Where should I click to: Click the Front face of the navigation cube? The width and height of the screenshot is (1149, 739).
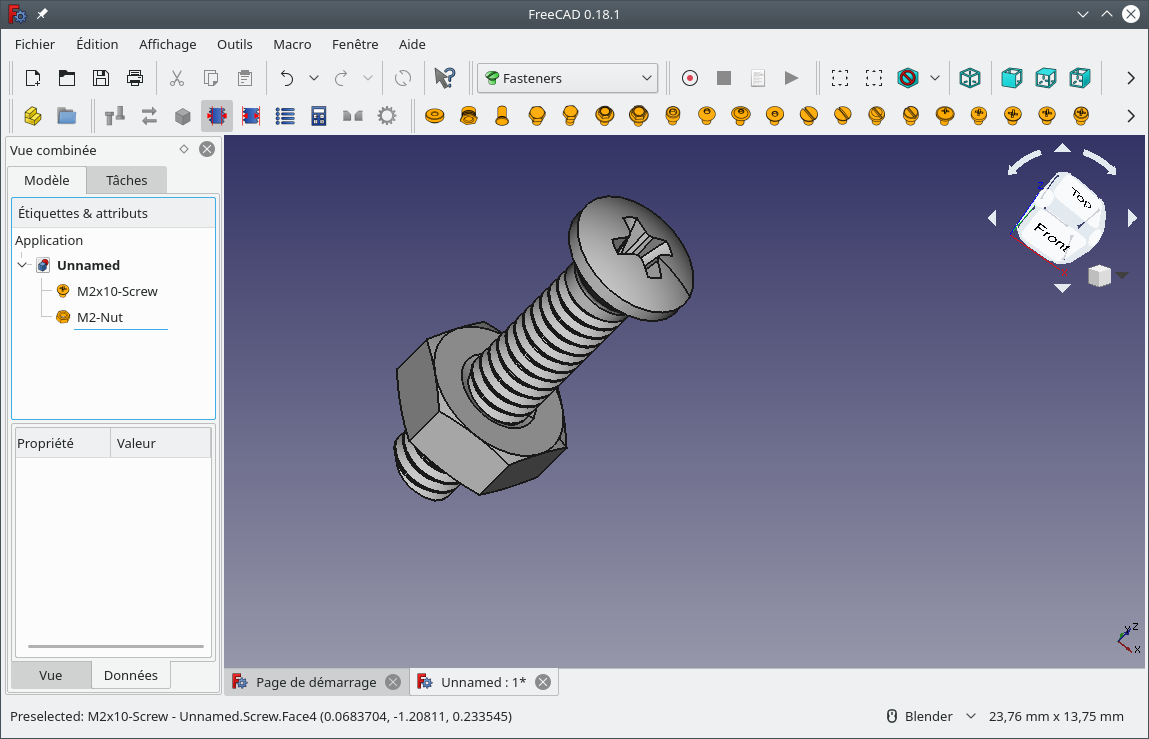click(x=1051, y=236)
